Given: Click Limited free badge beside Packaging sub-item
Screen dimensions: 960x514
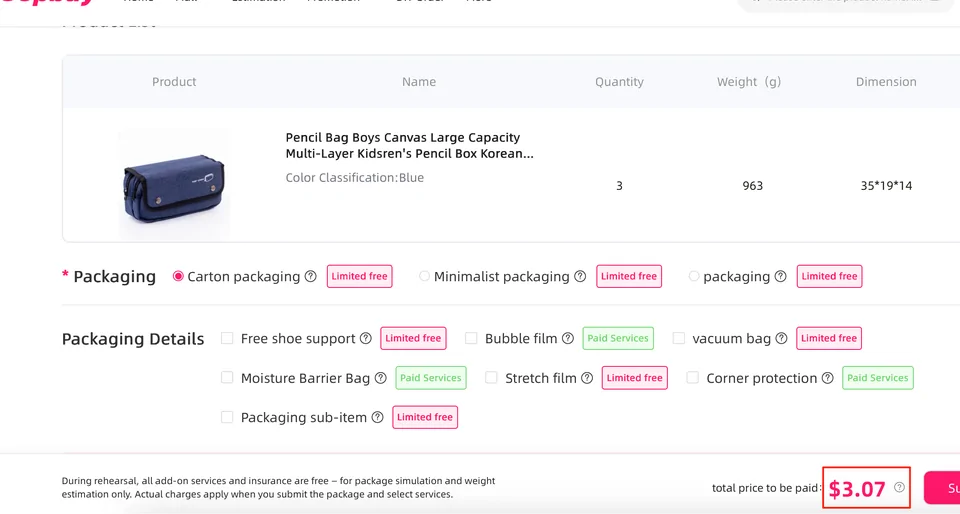Looking at the screenshot, I should (425, 417).
